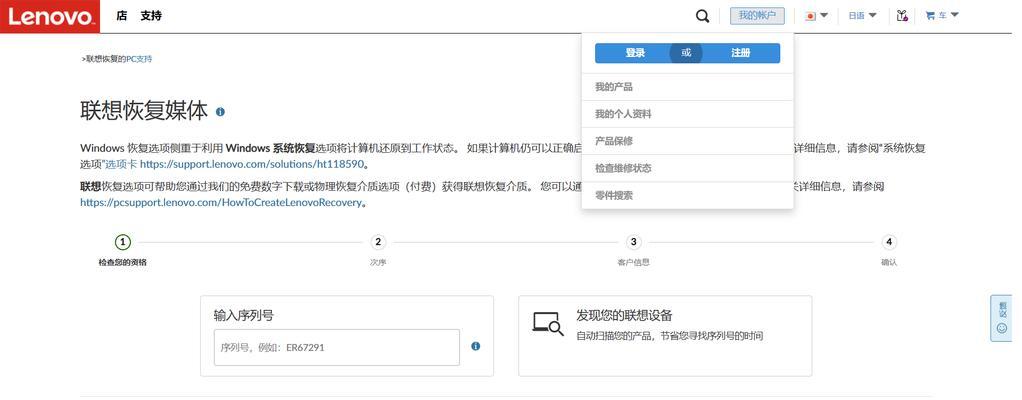Click step 2 次序 circle
Image resolution: width=1022 pixels, height=400 pixels.
click(x=378, y=242)
